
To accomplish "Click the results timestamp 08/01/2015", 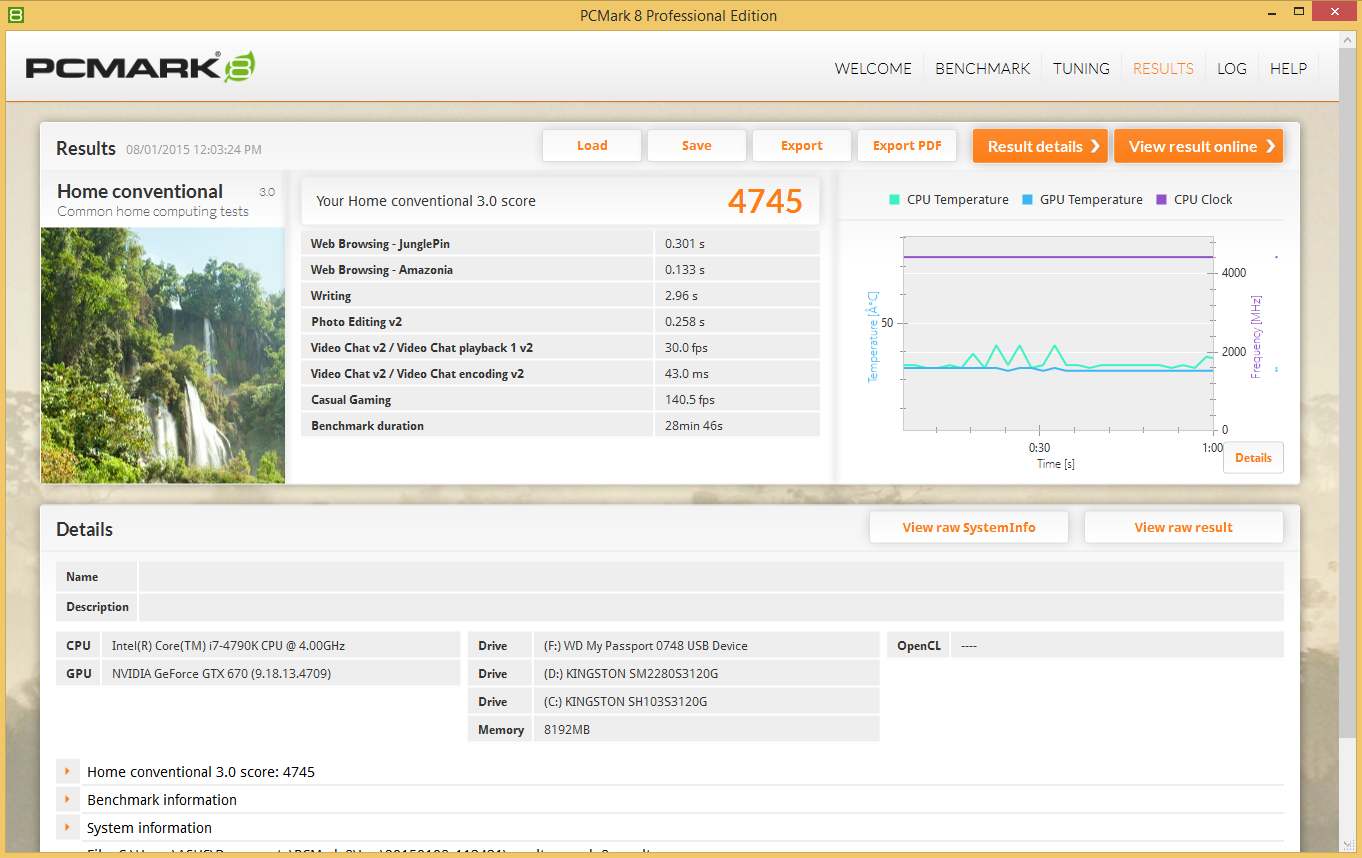I will [x=194, y=150].
